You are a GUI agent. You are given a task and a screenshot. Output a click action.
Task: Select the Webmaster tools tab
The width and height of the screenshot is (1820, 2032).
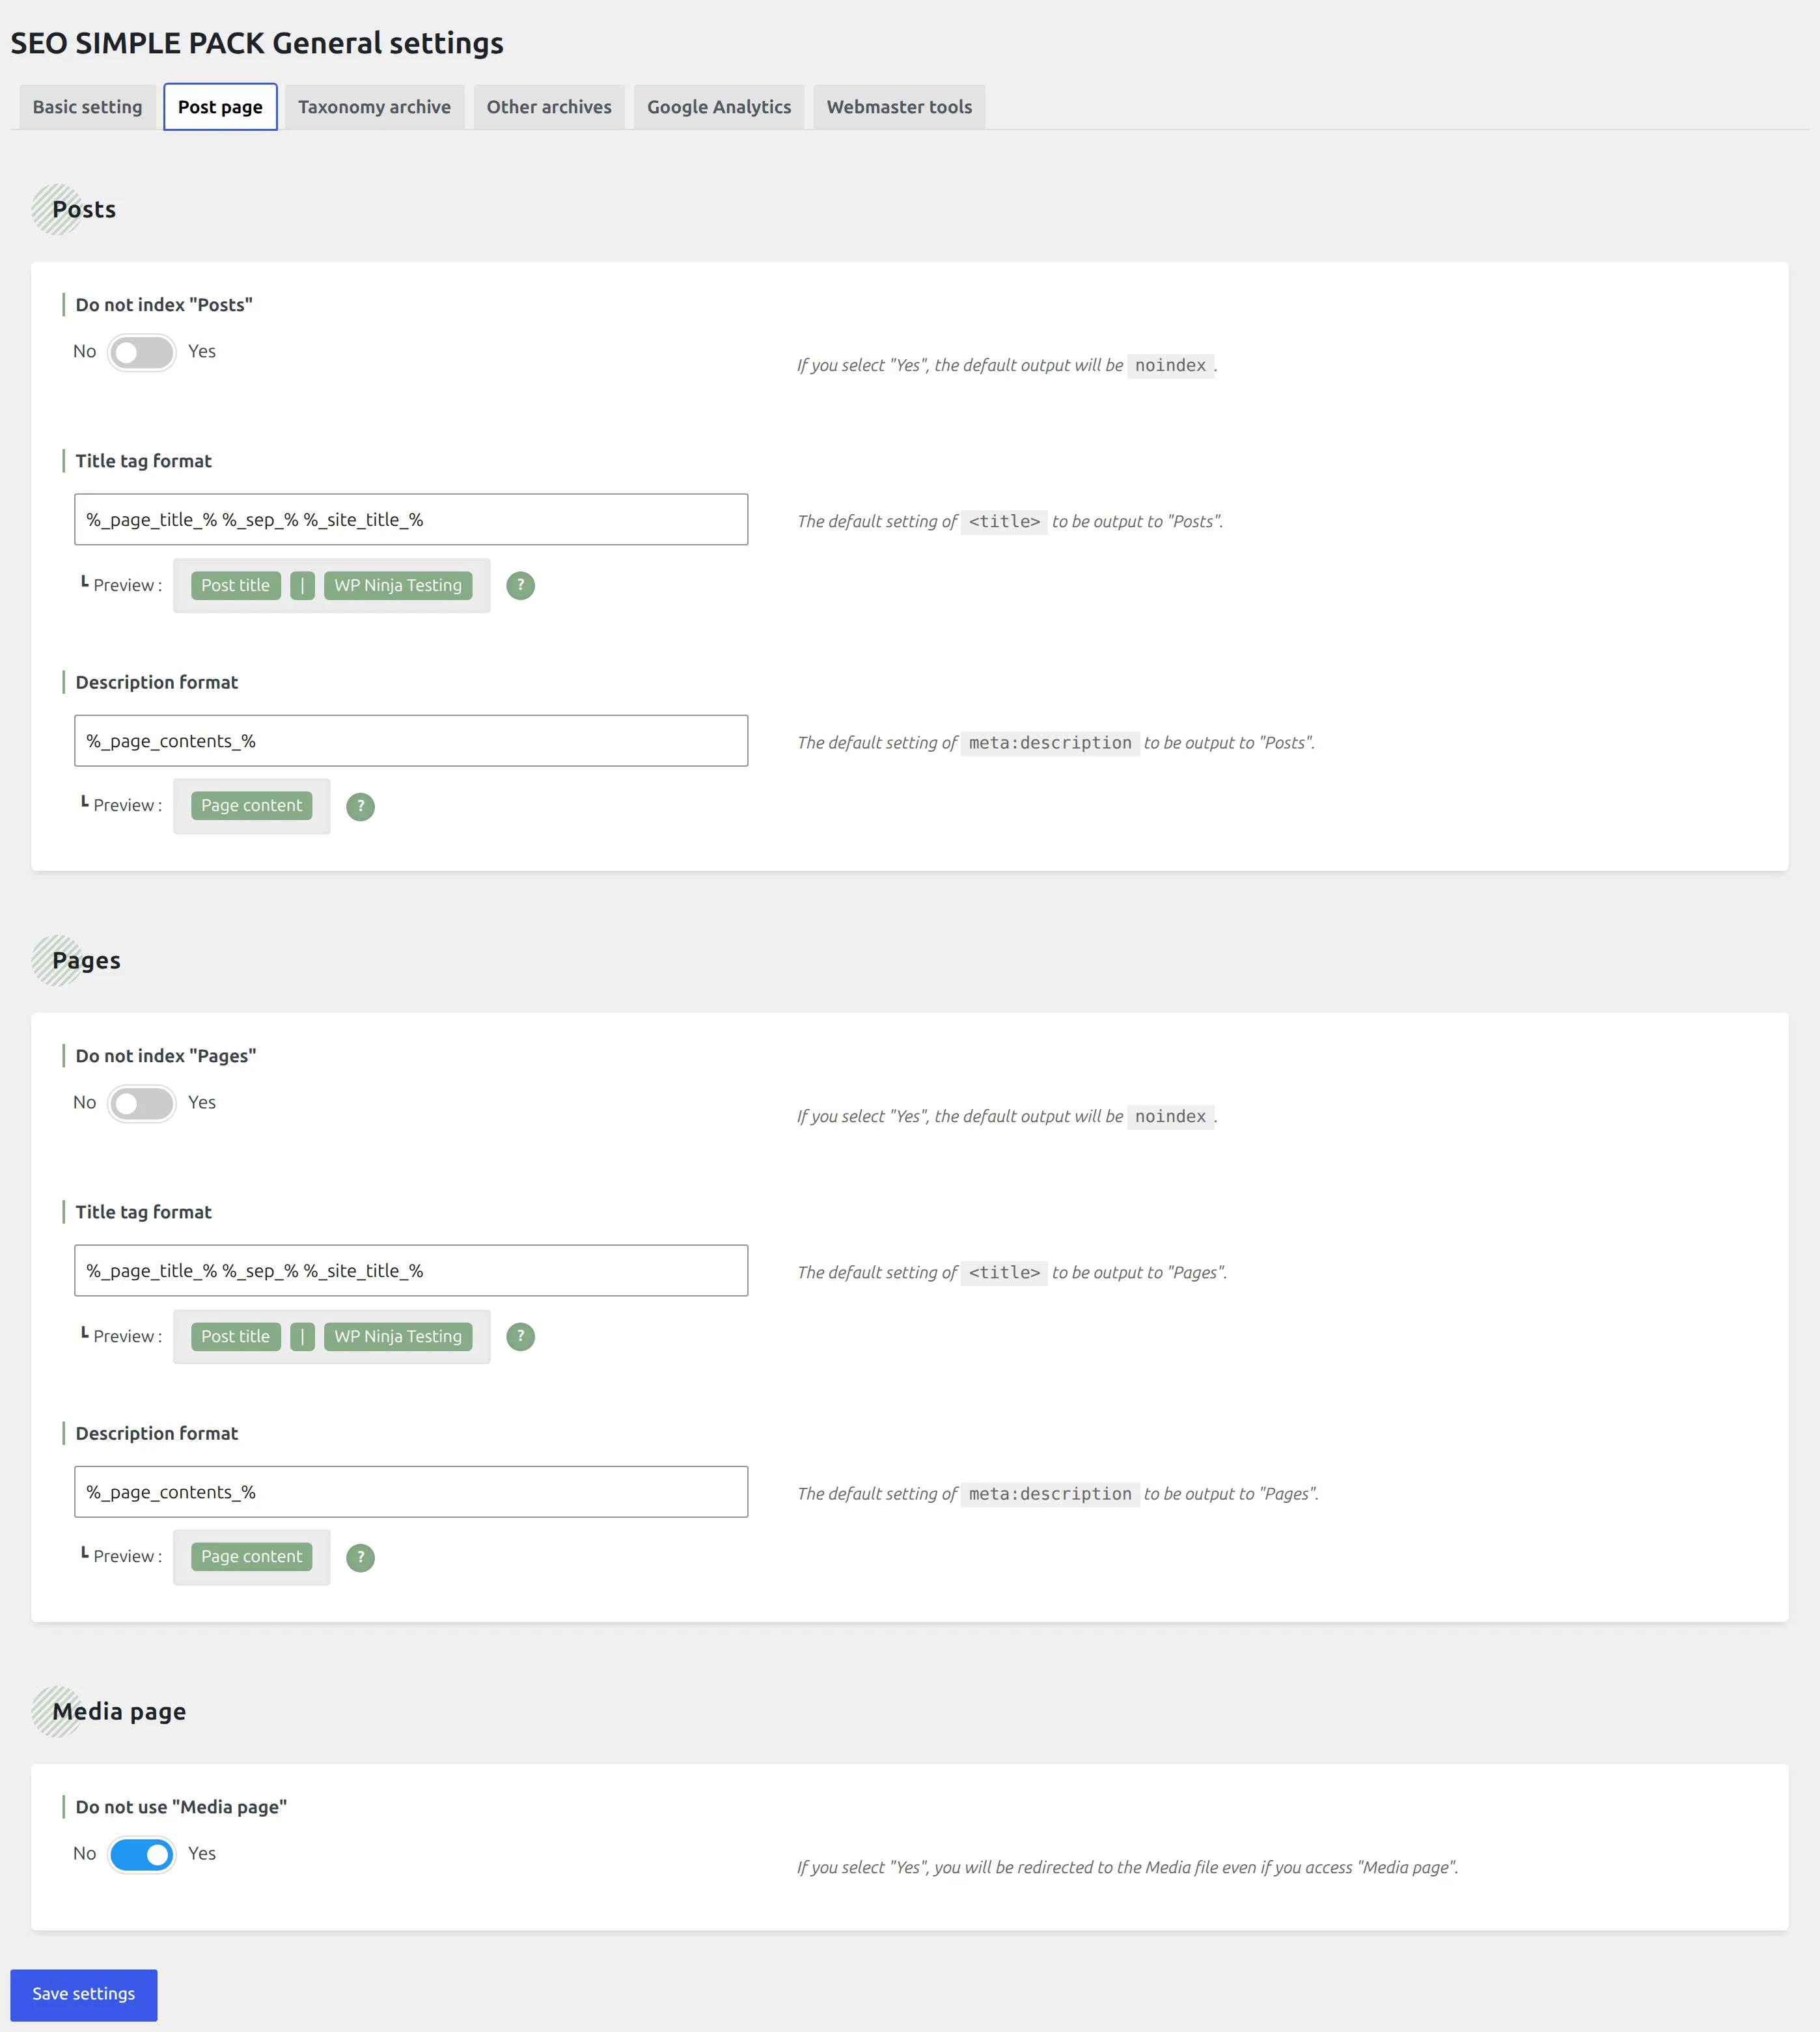(x=899, y=107)
